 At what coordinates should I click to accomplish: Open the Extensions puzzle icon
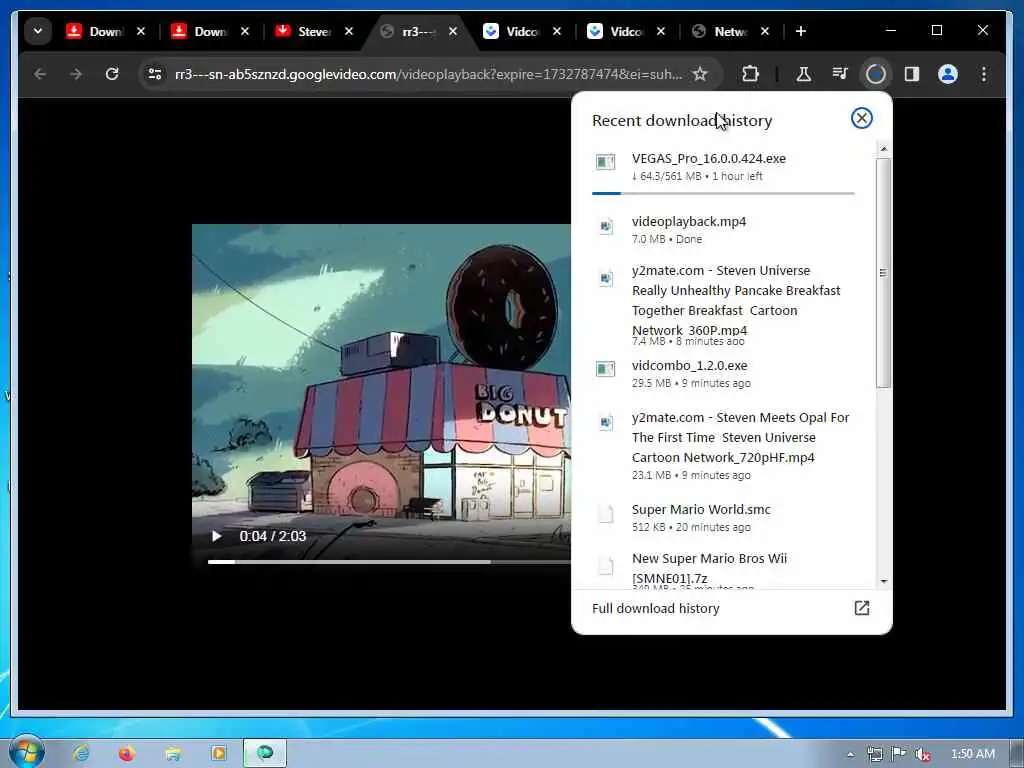point(750,74)
